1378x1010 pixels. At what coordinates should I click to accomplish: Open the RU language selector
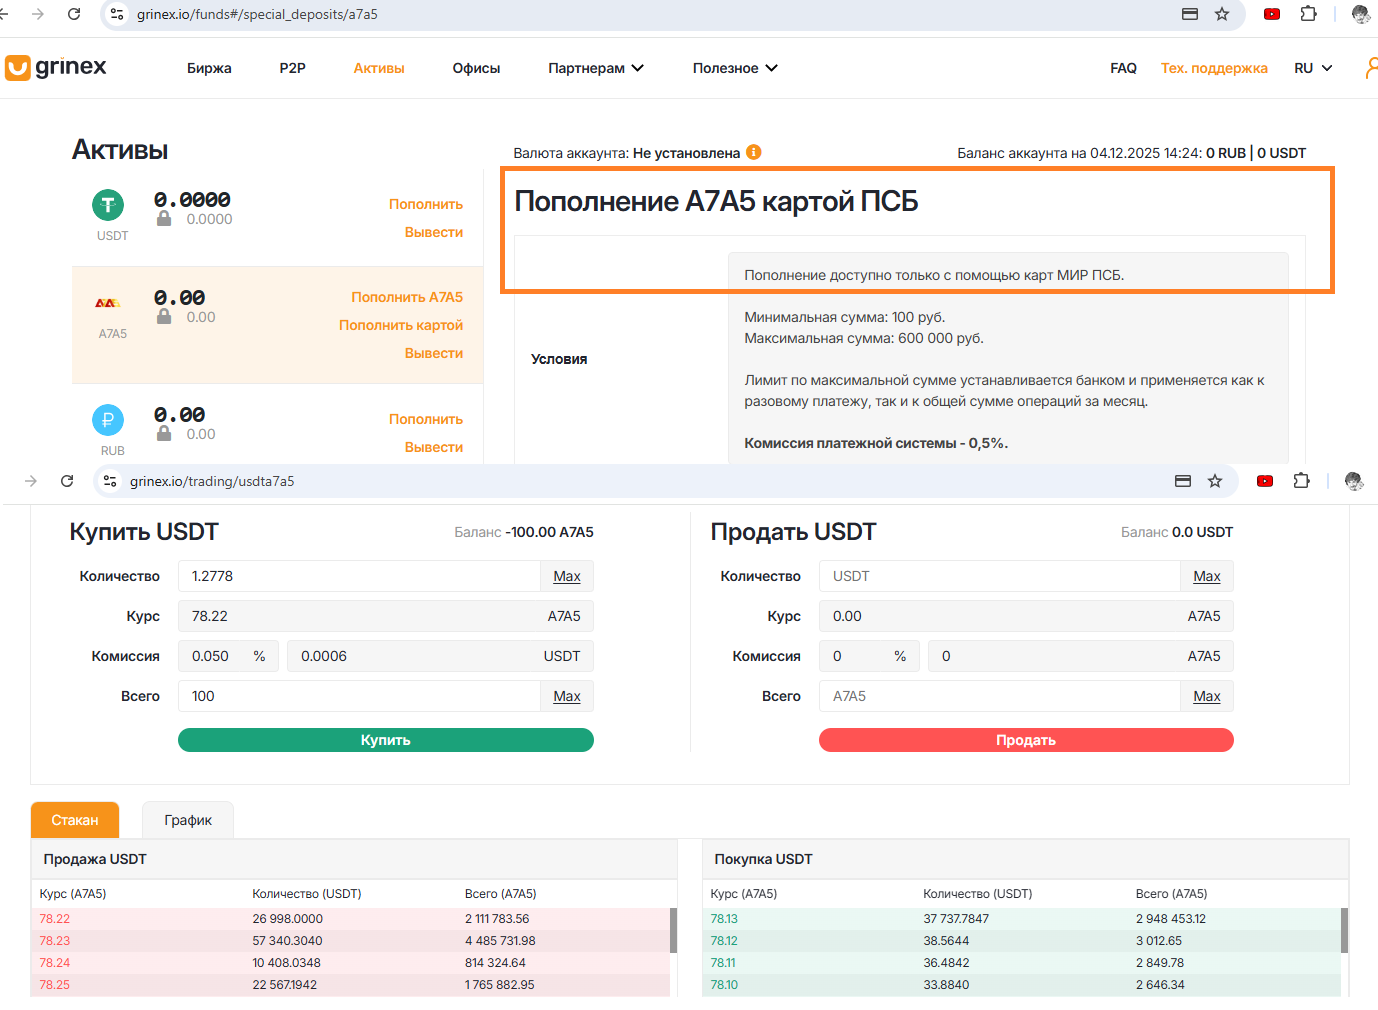click(x=1313, y=68)
